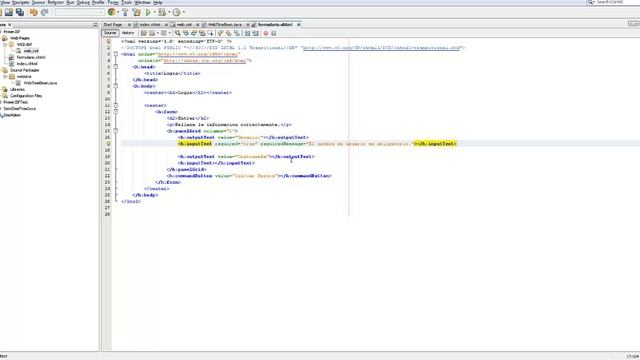Click the Find Previous Occurrence icon
Image resolution: width=640 pixels, height=360 pixels.
coord(186,33)
